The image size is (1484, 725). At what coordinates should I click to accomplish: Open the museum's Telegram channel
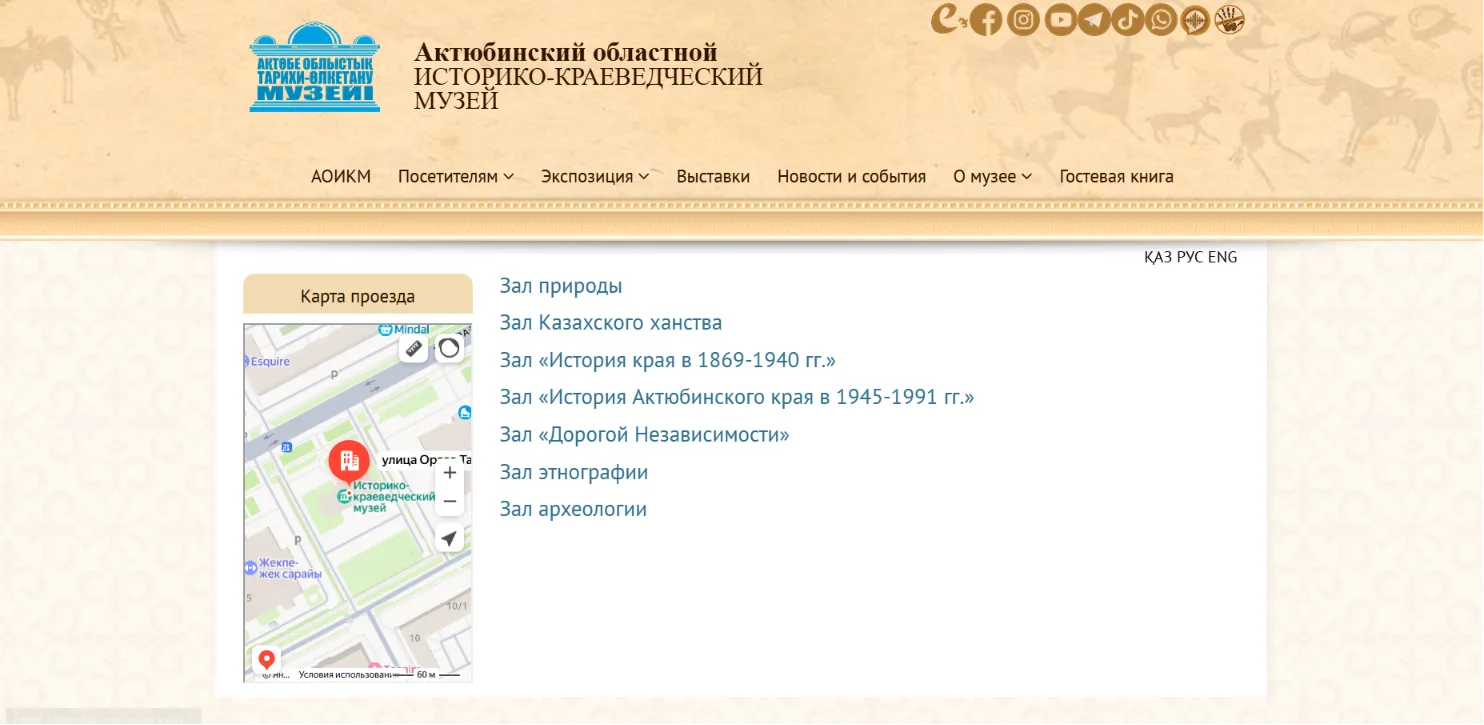coord(1094,20)
